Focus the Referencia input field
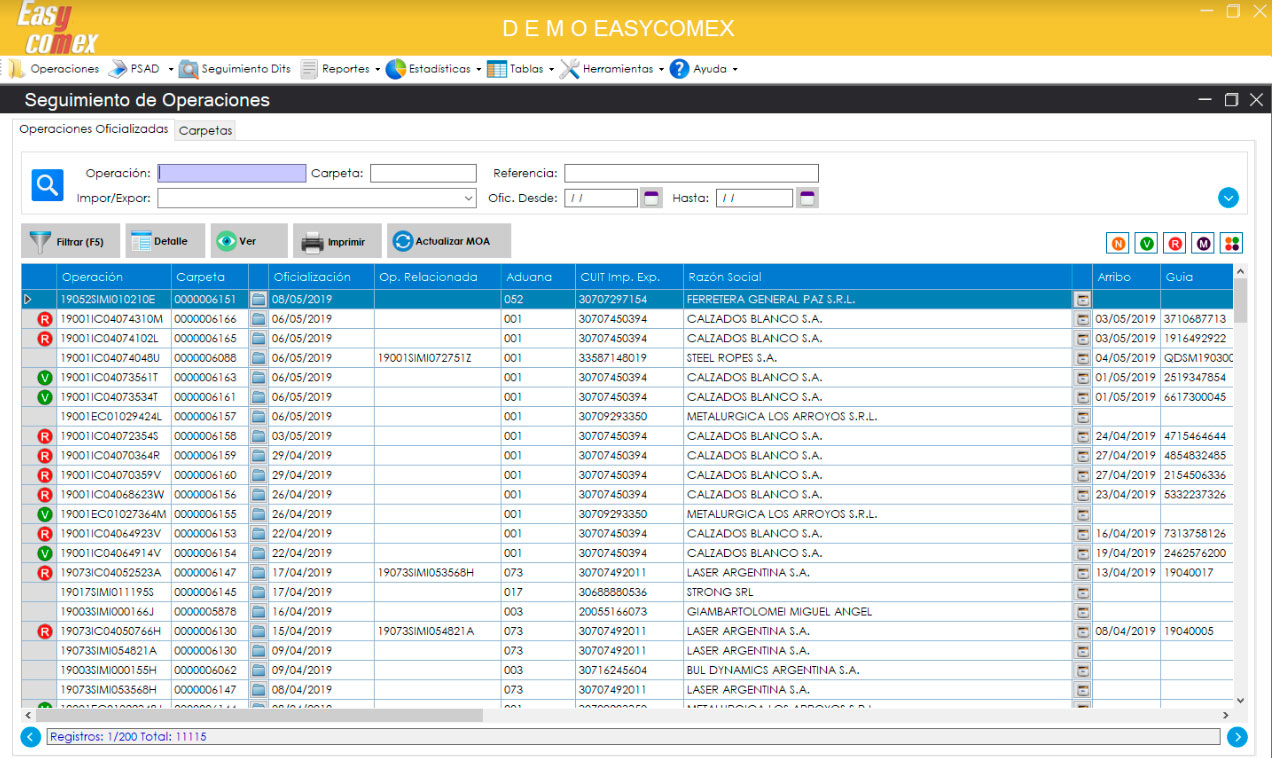Image resolution: width=1272 pixels, height=758 pixels. click(x=691, y=173)
